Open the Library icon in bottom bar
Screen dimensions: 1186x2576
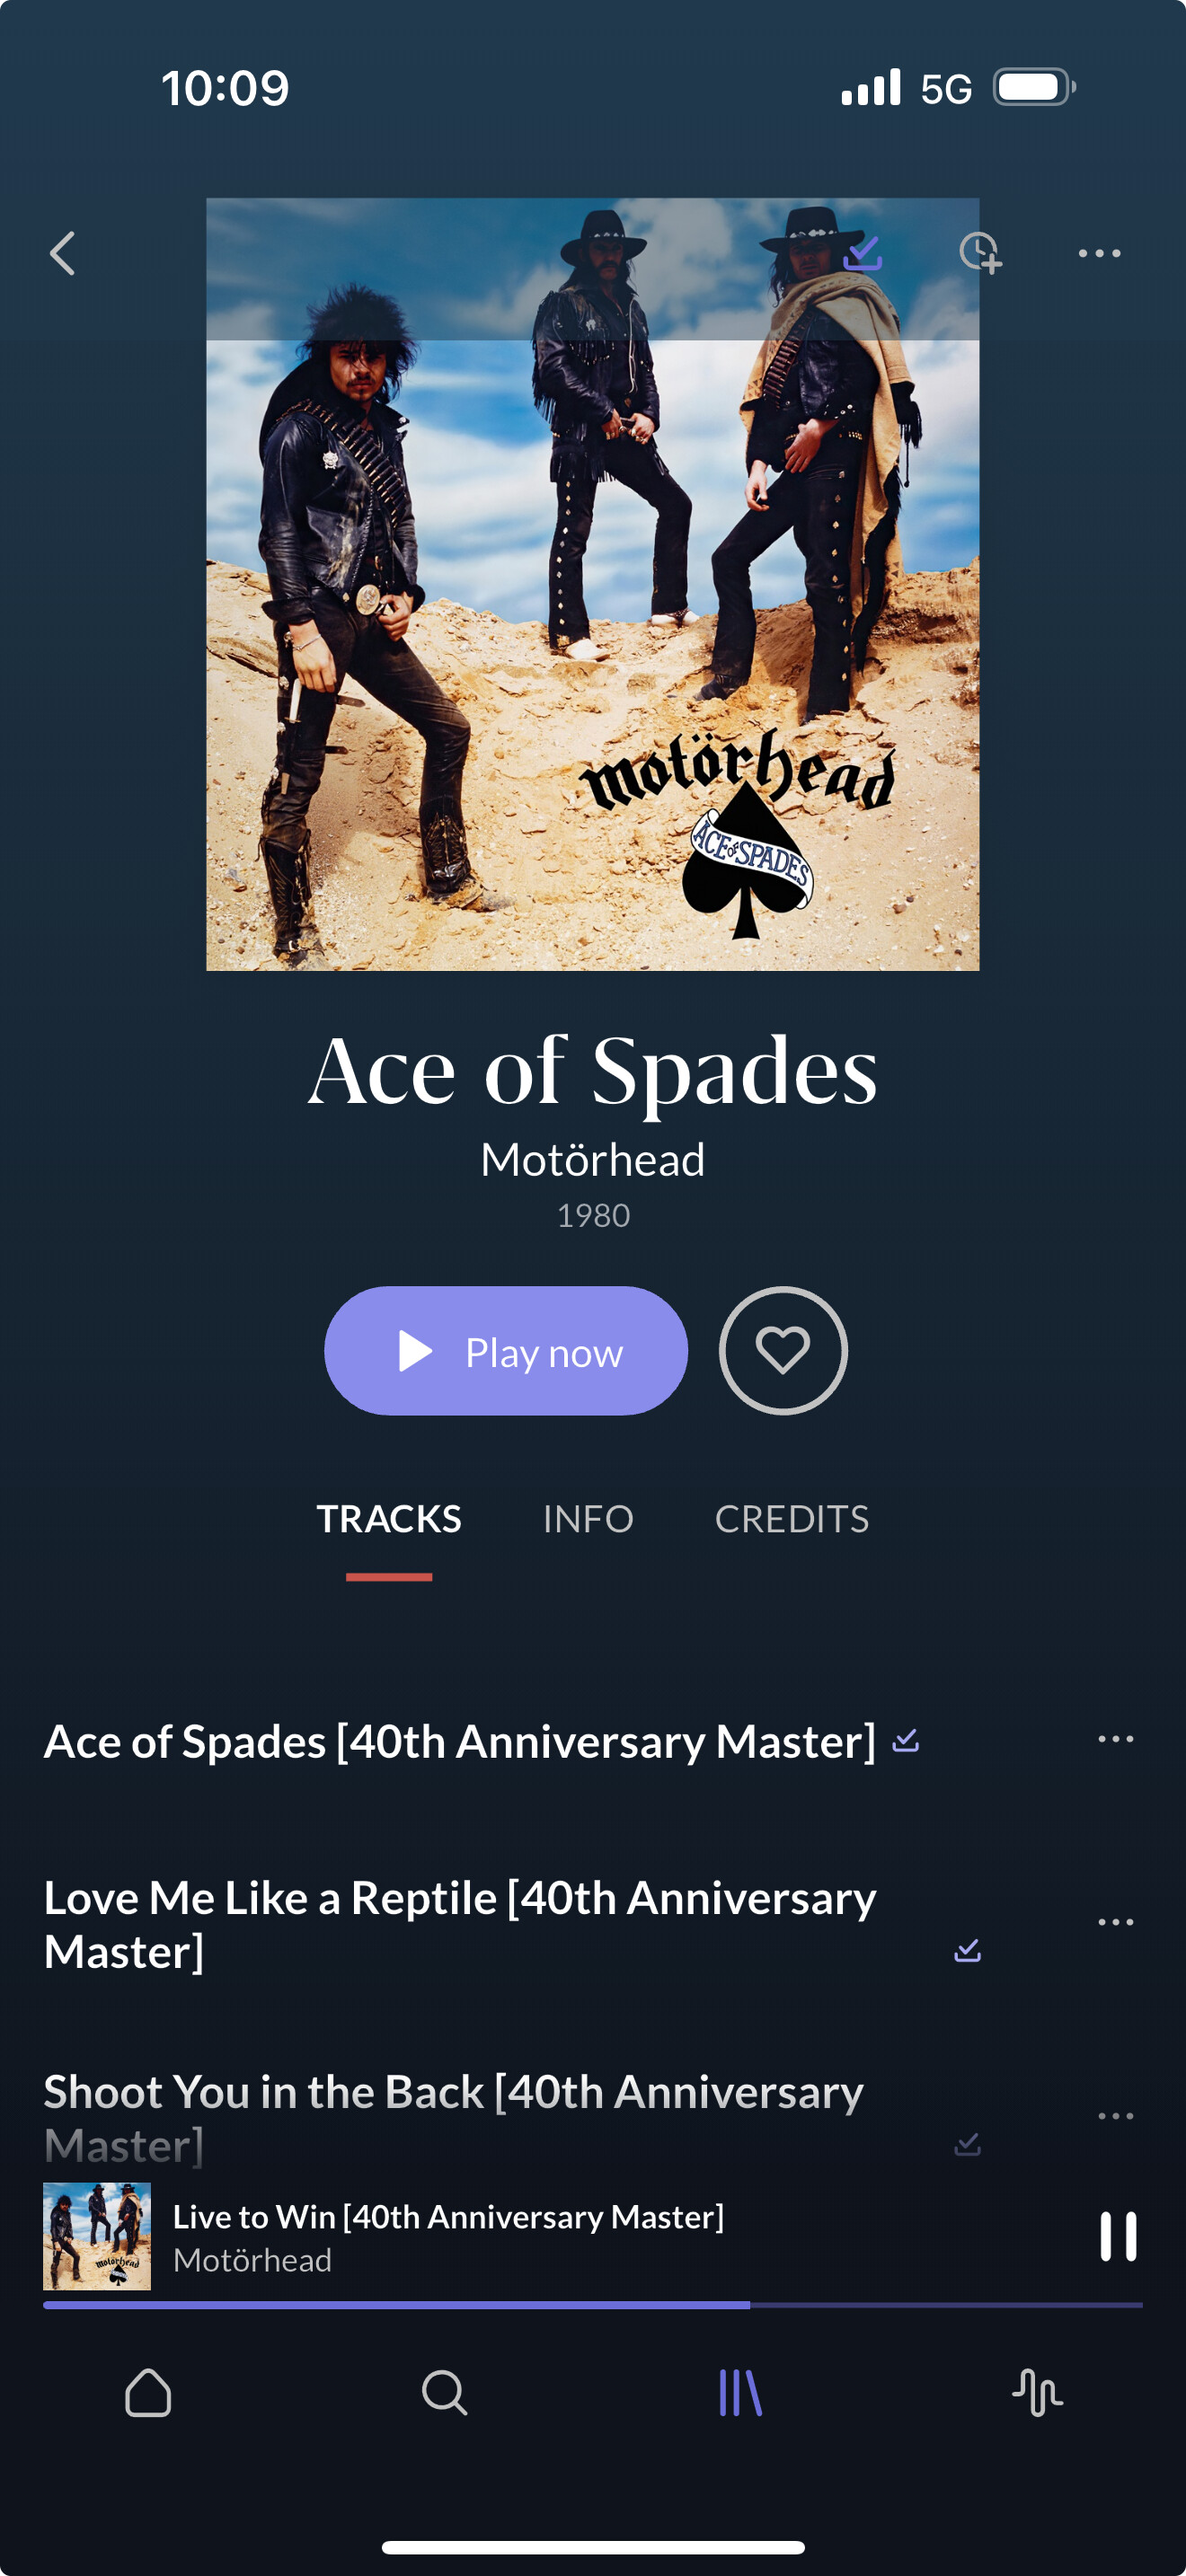click(741, 2393)
